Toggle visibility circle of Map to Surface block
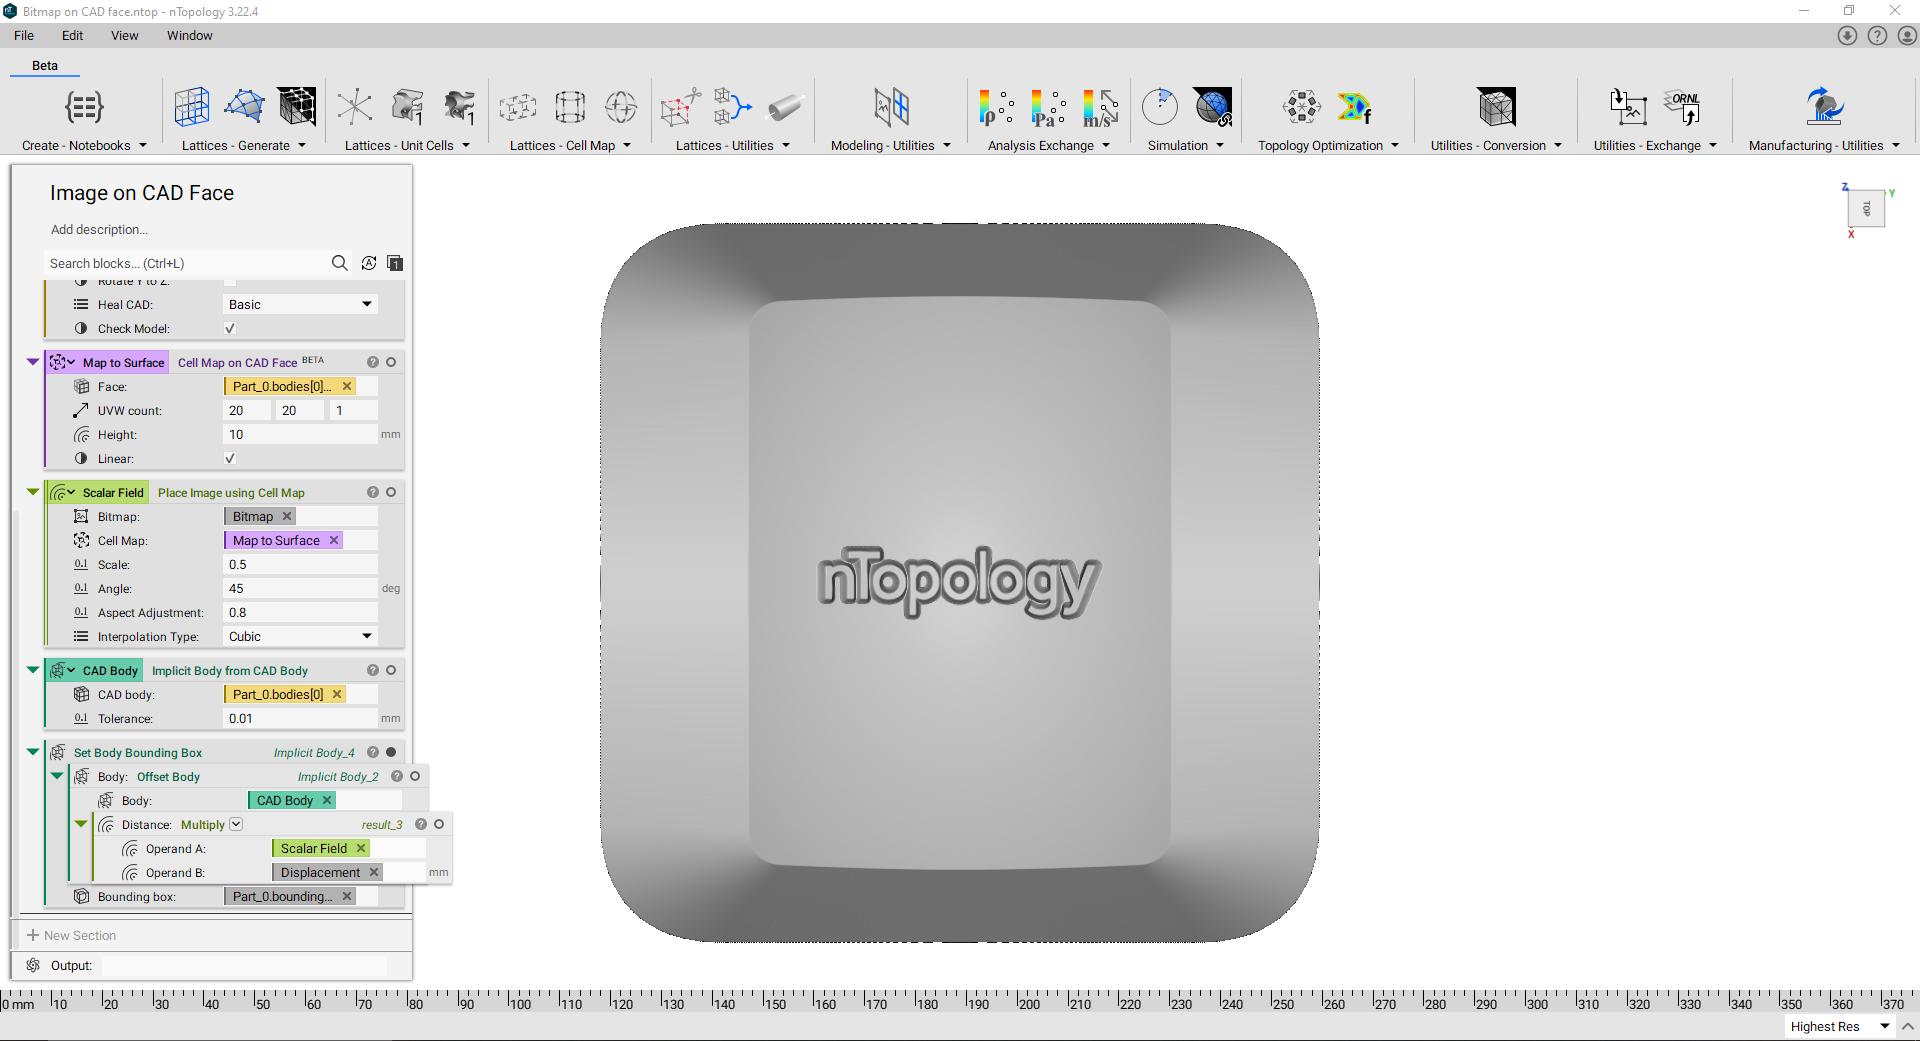Image resolution: width=1920 pixels, height=1041 pixels. coord(391,362)
